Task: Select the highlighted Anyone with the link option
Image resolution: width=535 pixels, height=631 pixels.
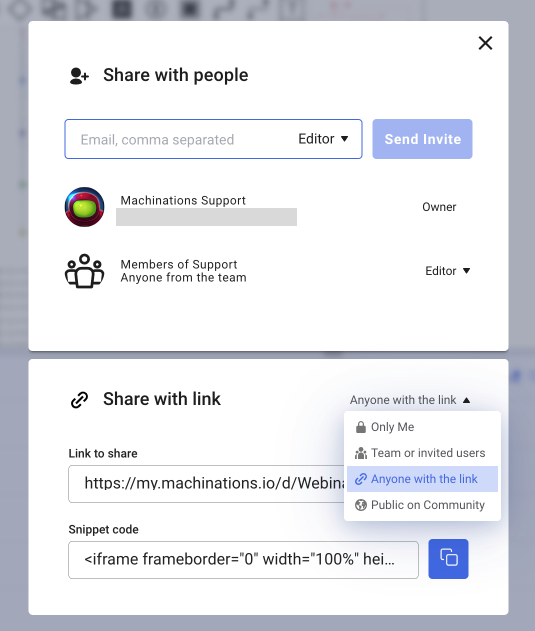Action: click(422, 479)
